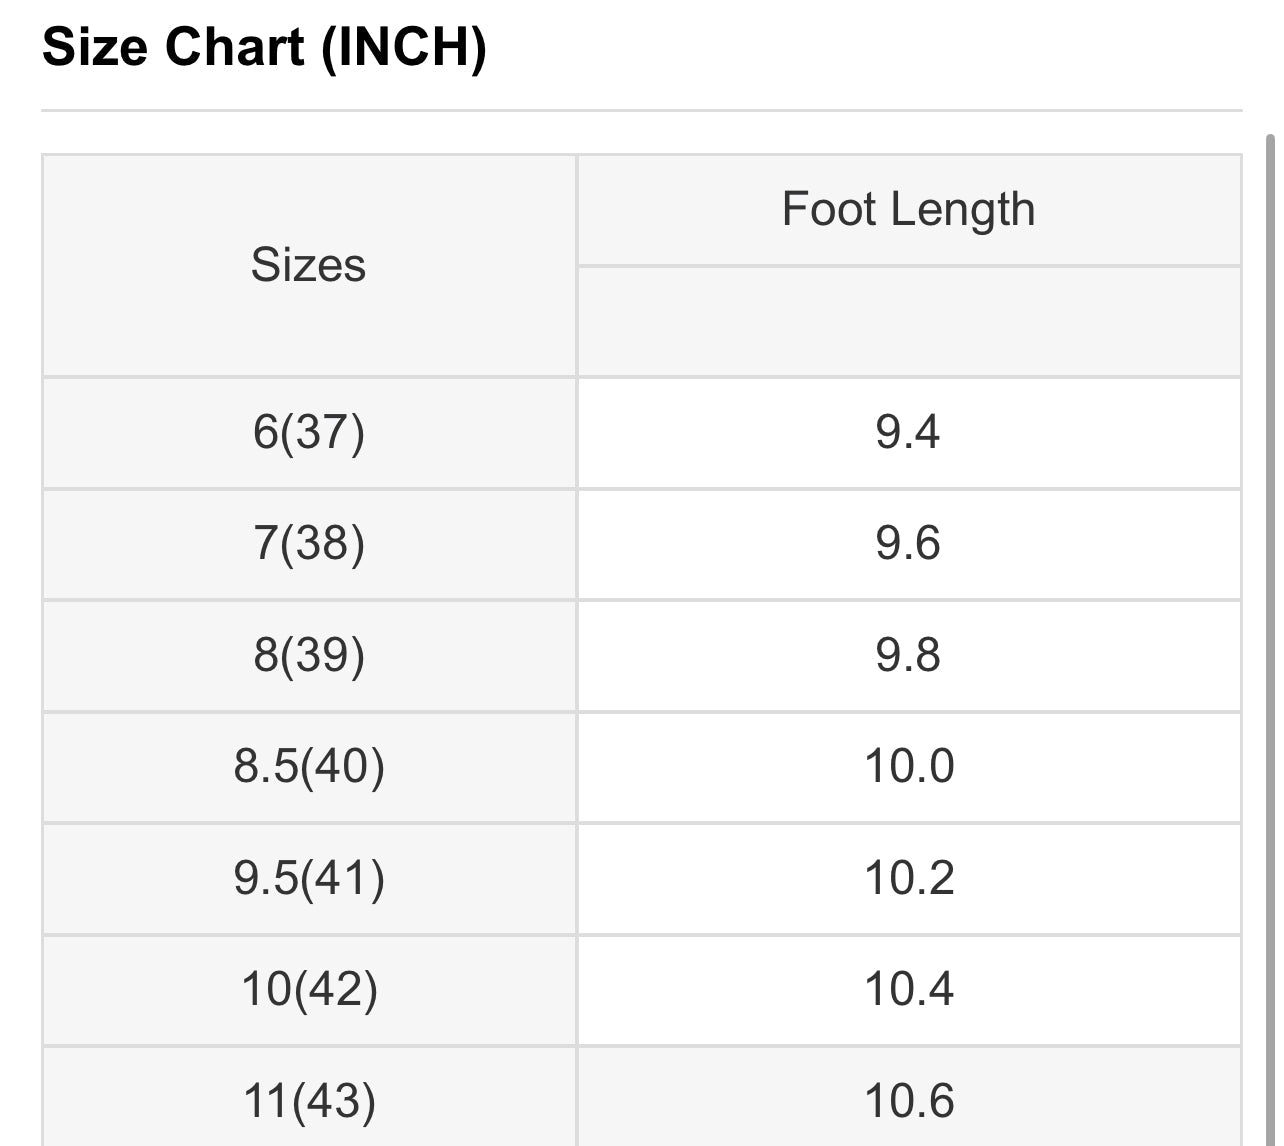Select the 8(39) size cell
The height and width of the screenshot is (1146, 1284).
coord(308,656)
